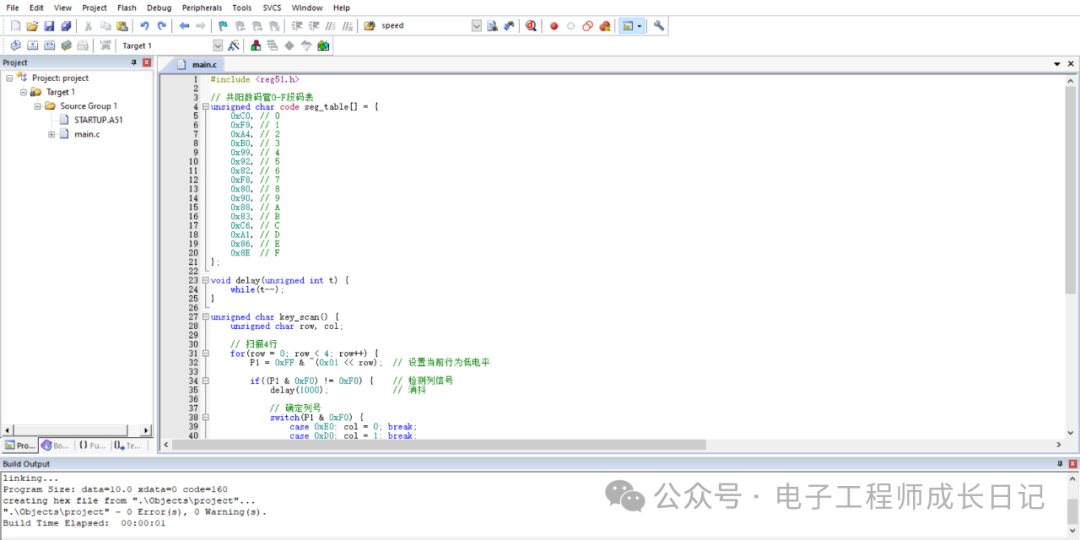Undo the last edit with the Undo arrow
1080x540 pixels.
pyautogui.click(x=145, y=25)
